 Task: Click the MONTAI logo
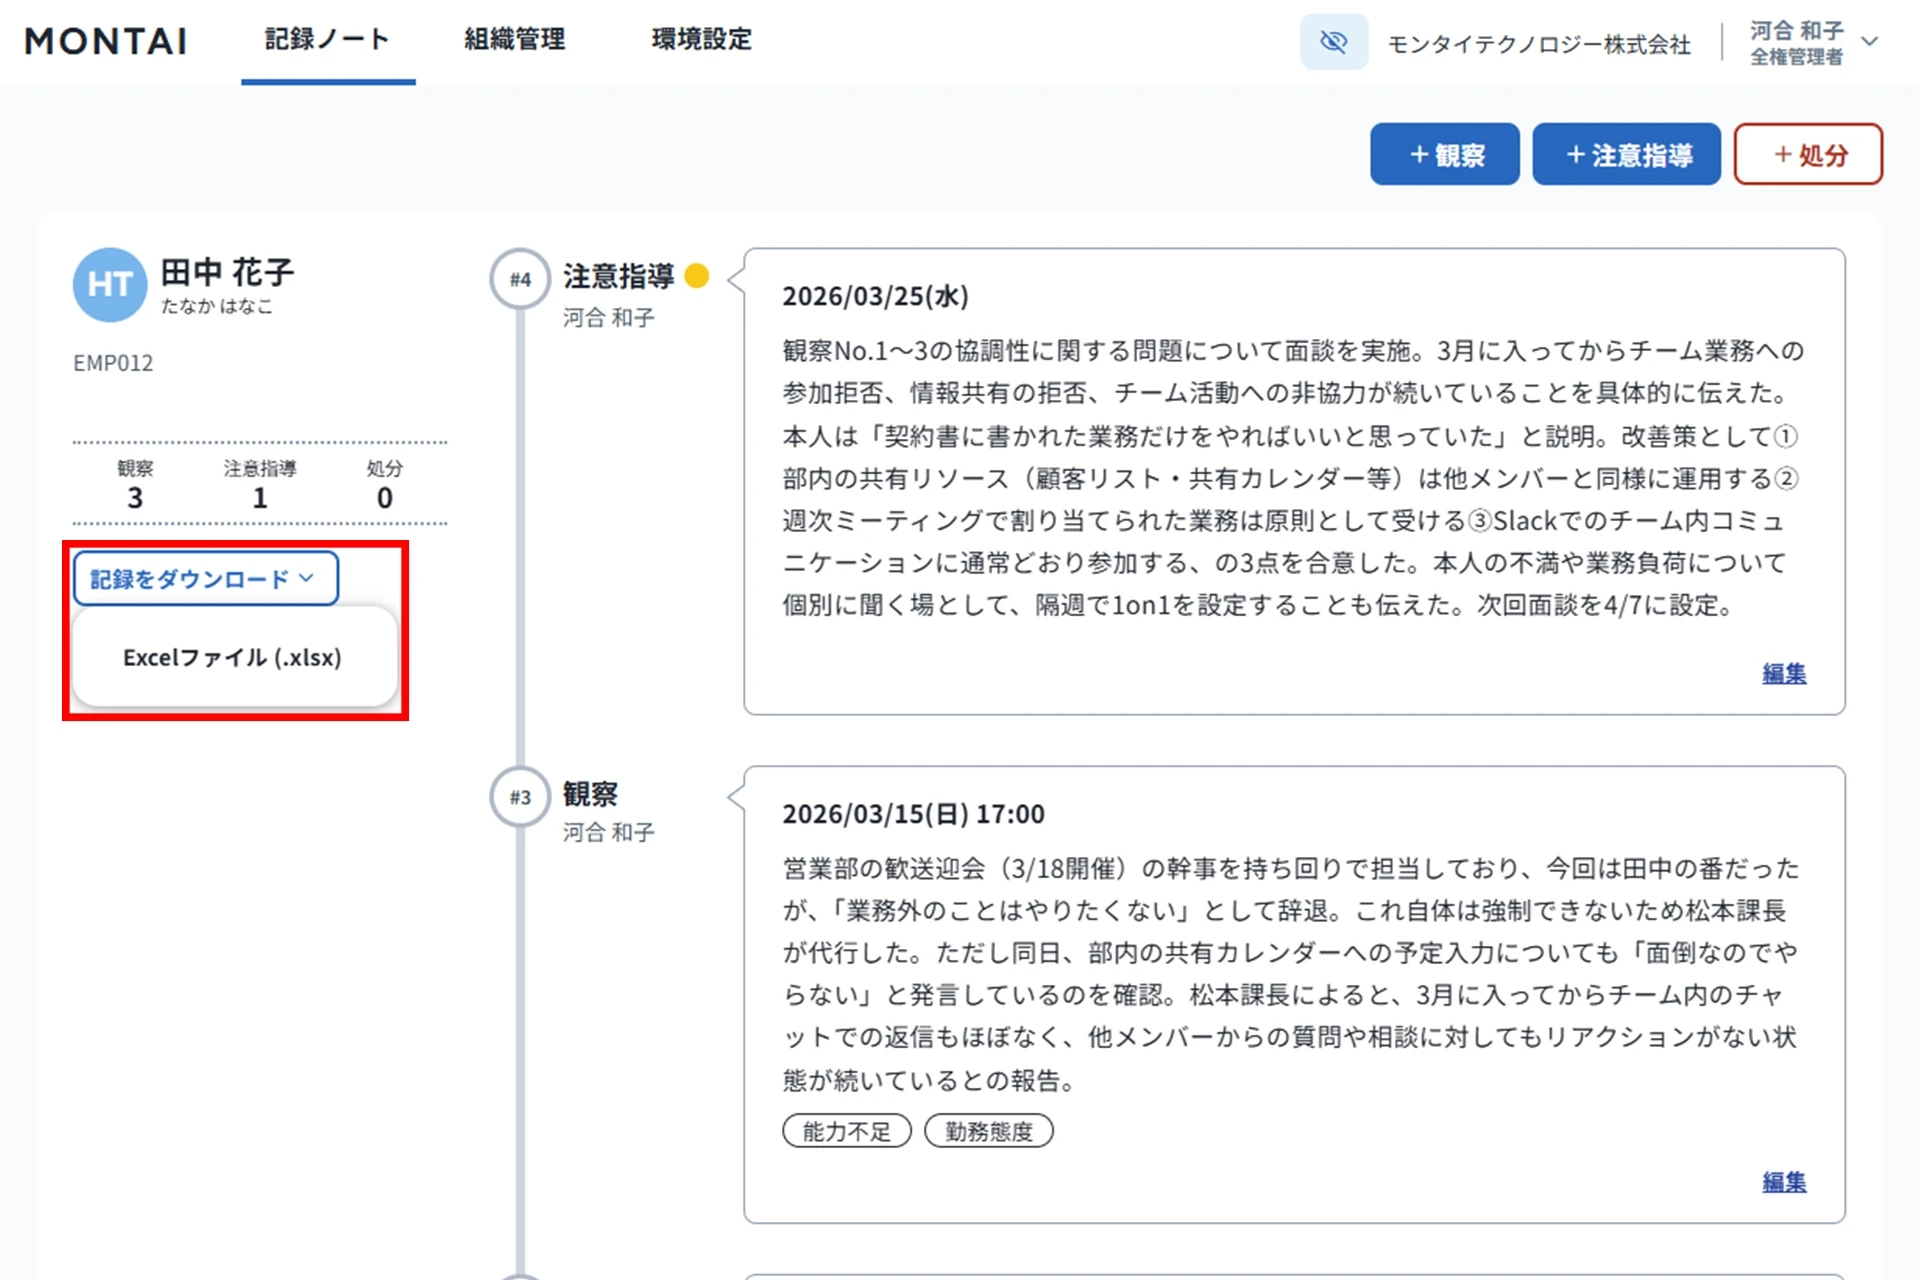coord(106,41)
